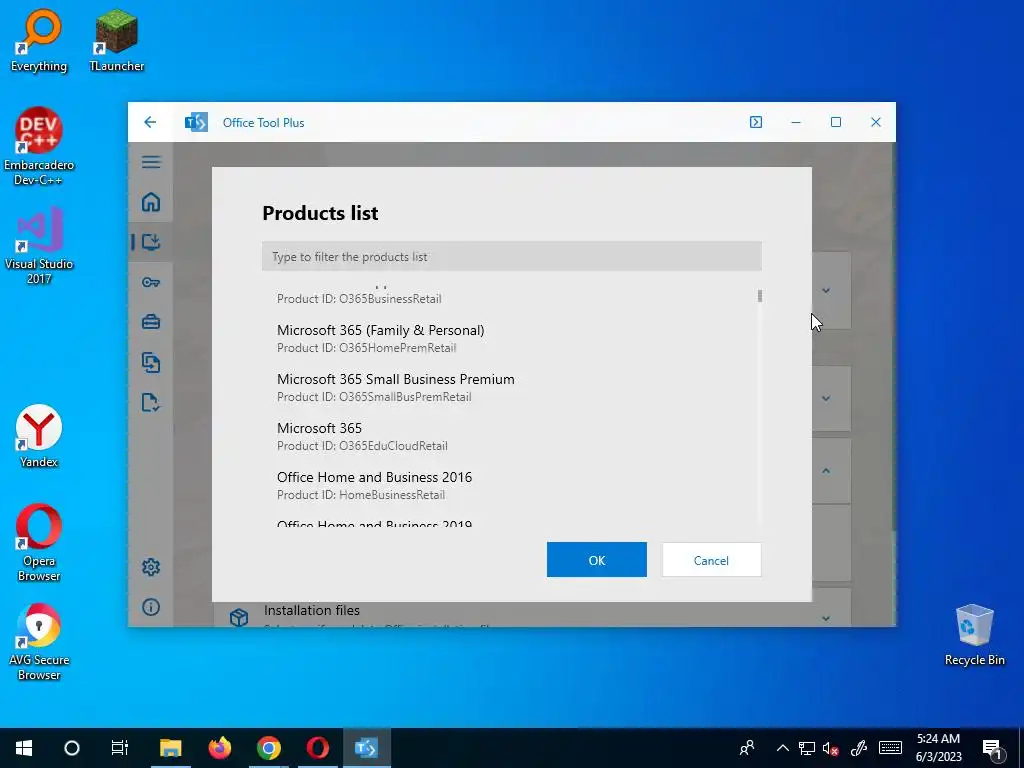Select Microsoft 365 with O365EduCloudRetail ID
The height and width of the screenshot is (768, 1024).
(x=511, y=436)
